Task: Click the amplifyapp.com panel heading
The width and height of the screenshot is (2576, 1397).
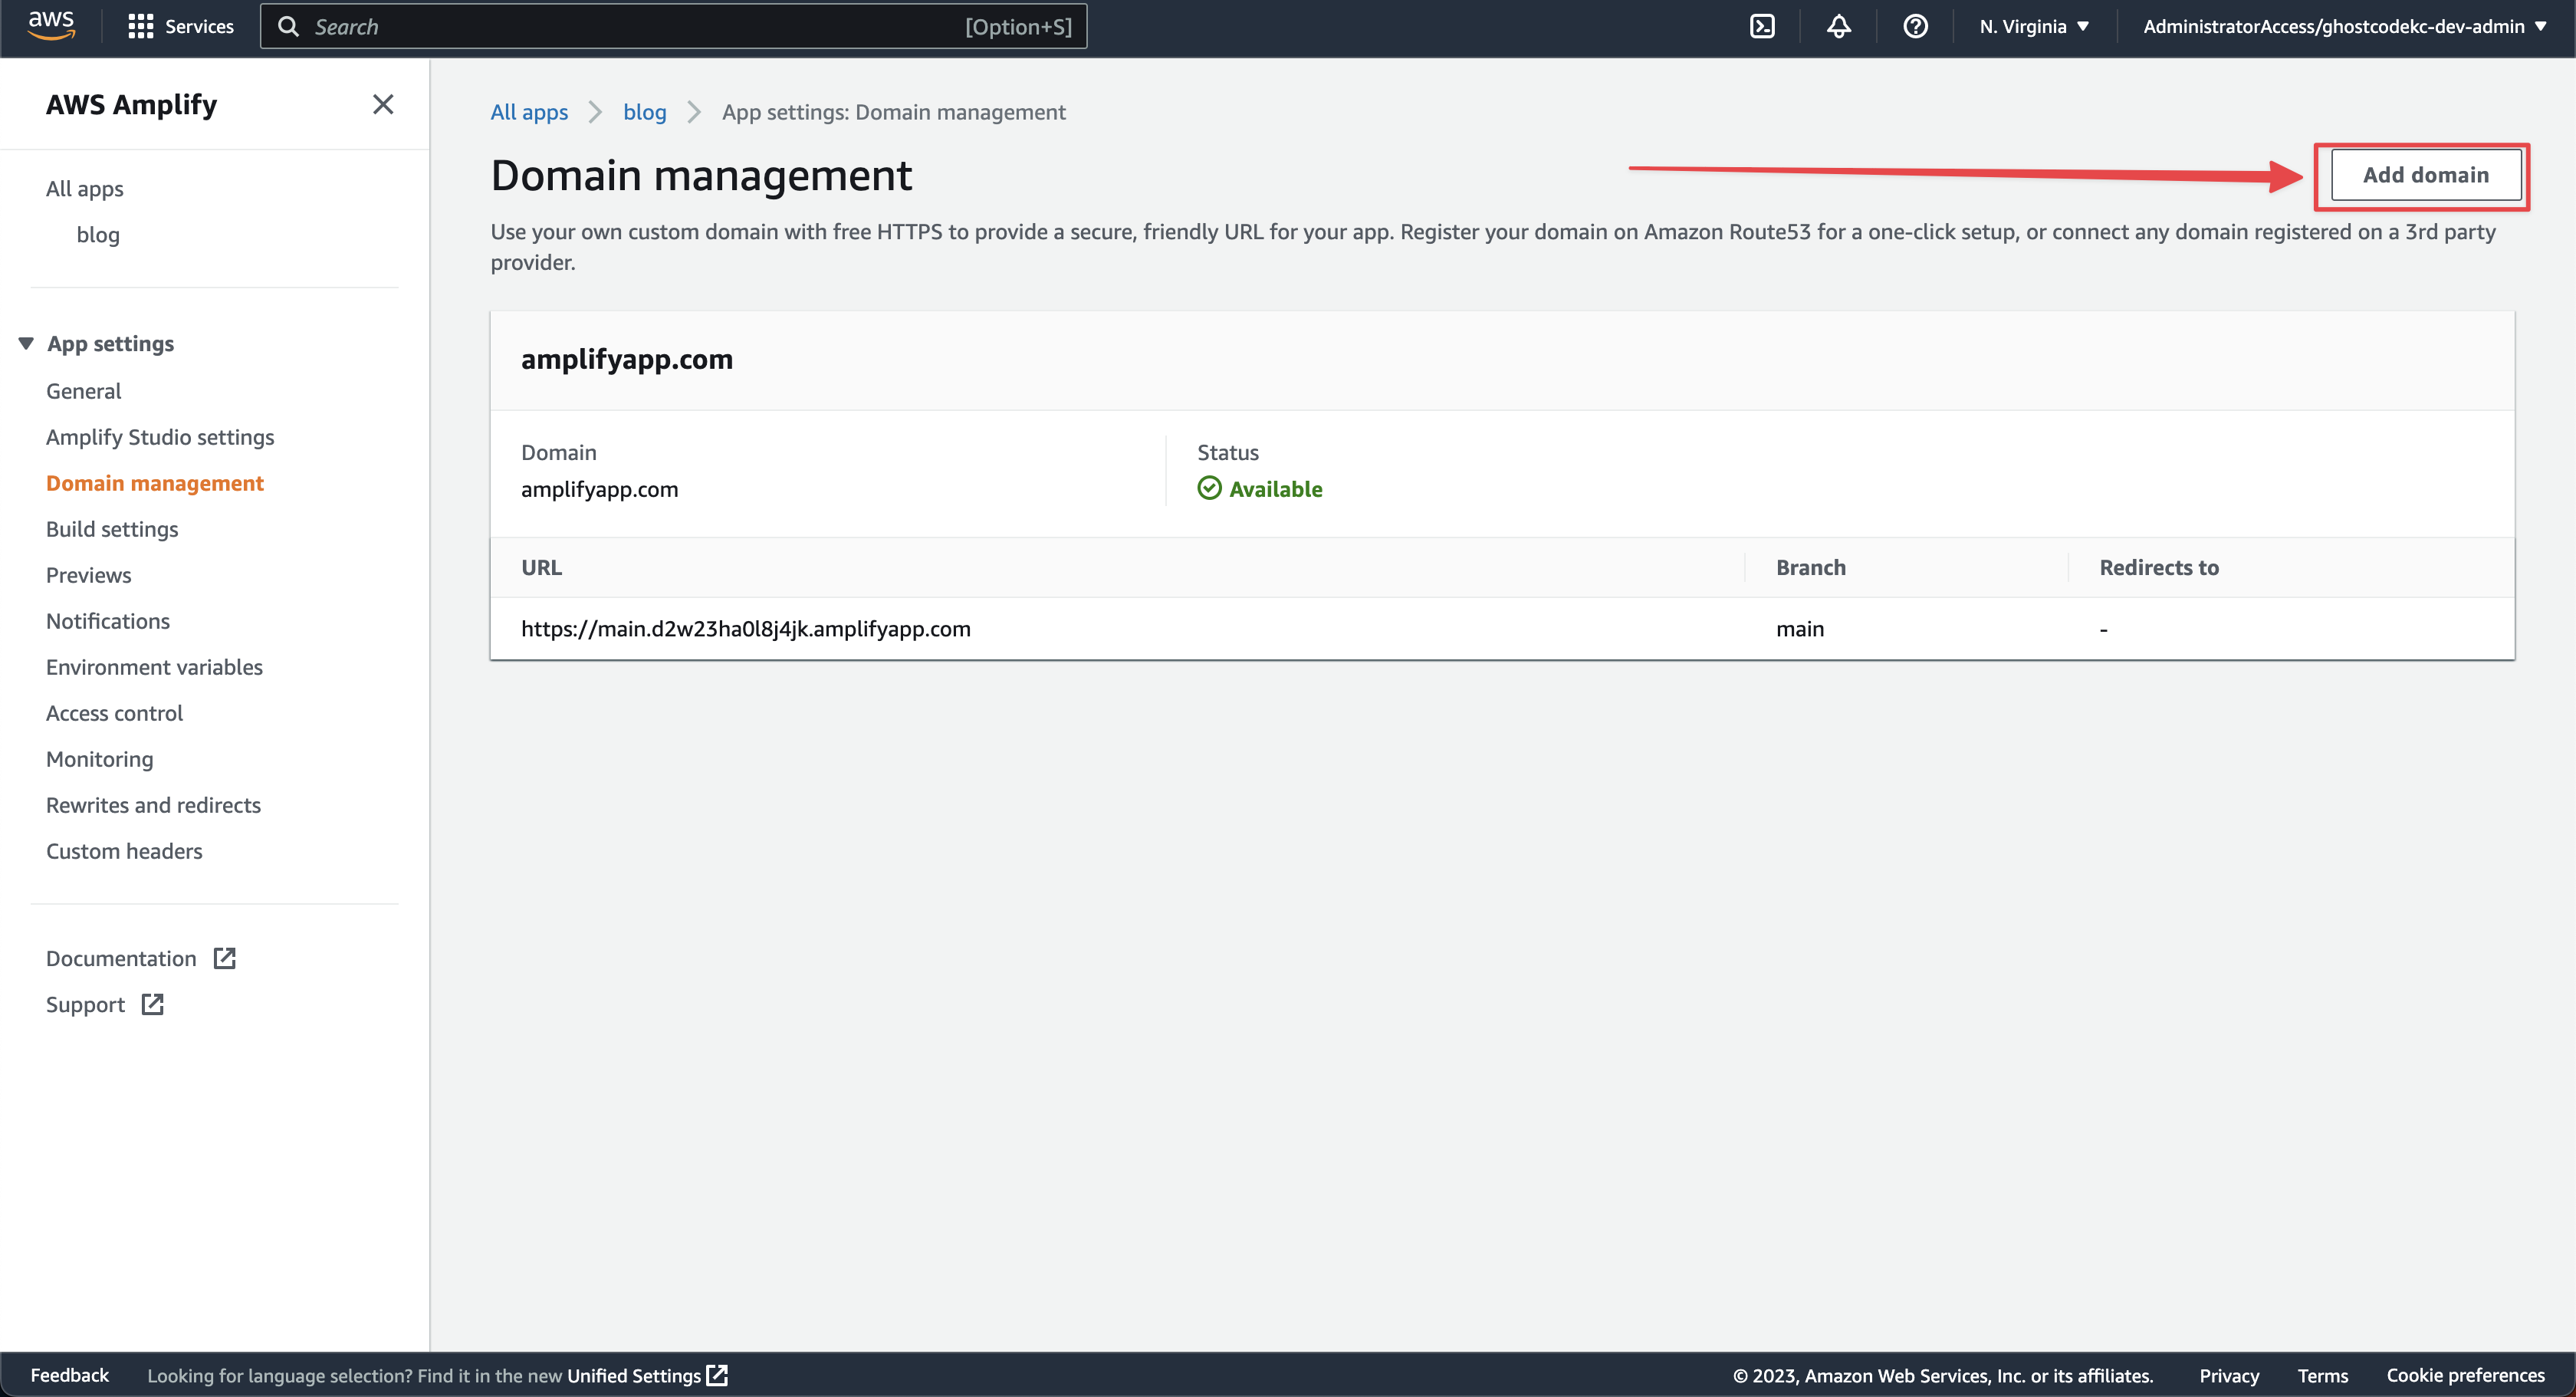Action: pyautogui.click(x=627, y=359)
